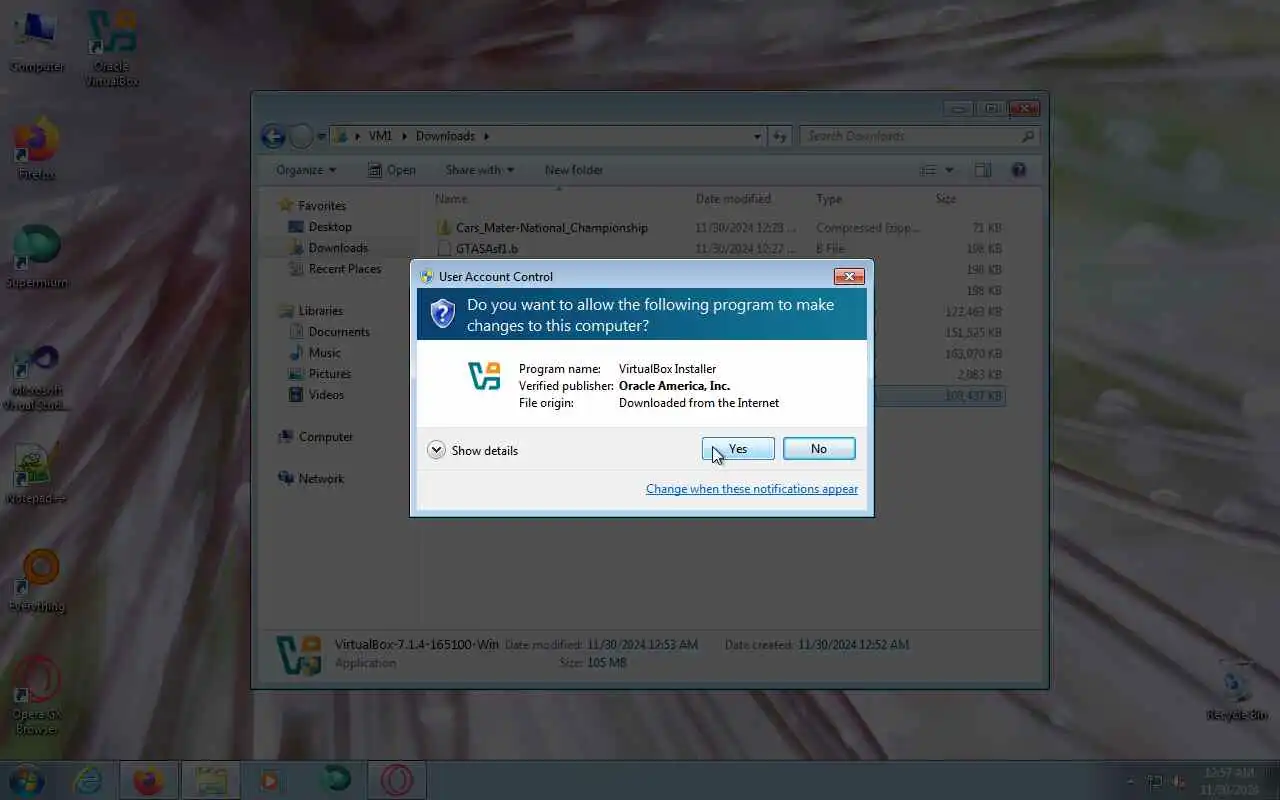Viewport: 1280px width, 800px height.
Task: Close the User Account Control dialog
Action: click(x=848, y=276)
